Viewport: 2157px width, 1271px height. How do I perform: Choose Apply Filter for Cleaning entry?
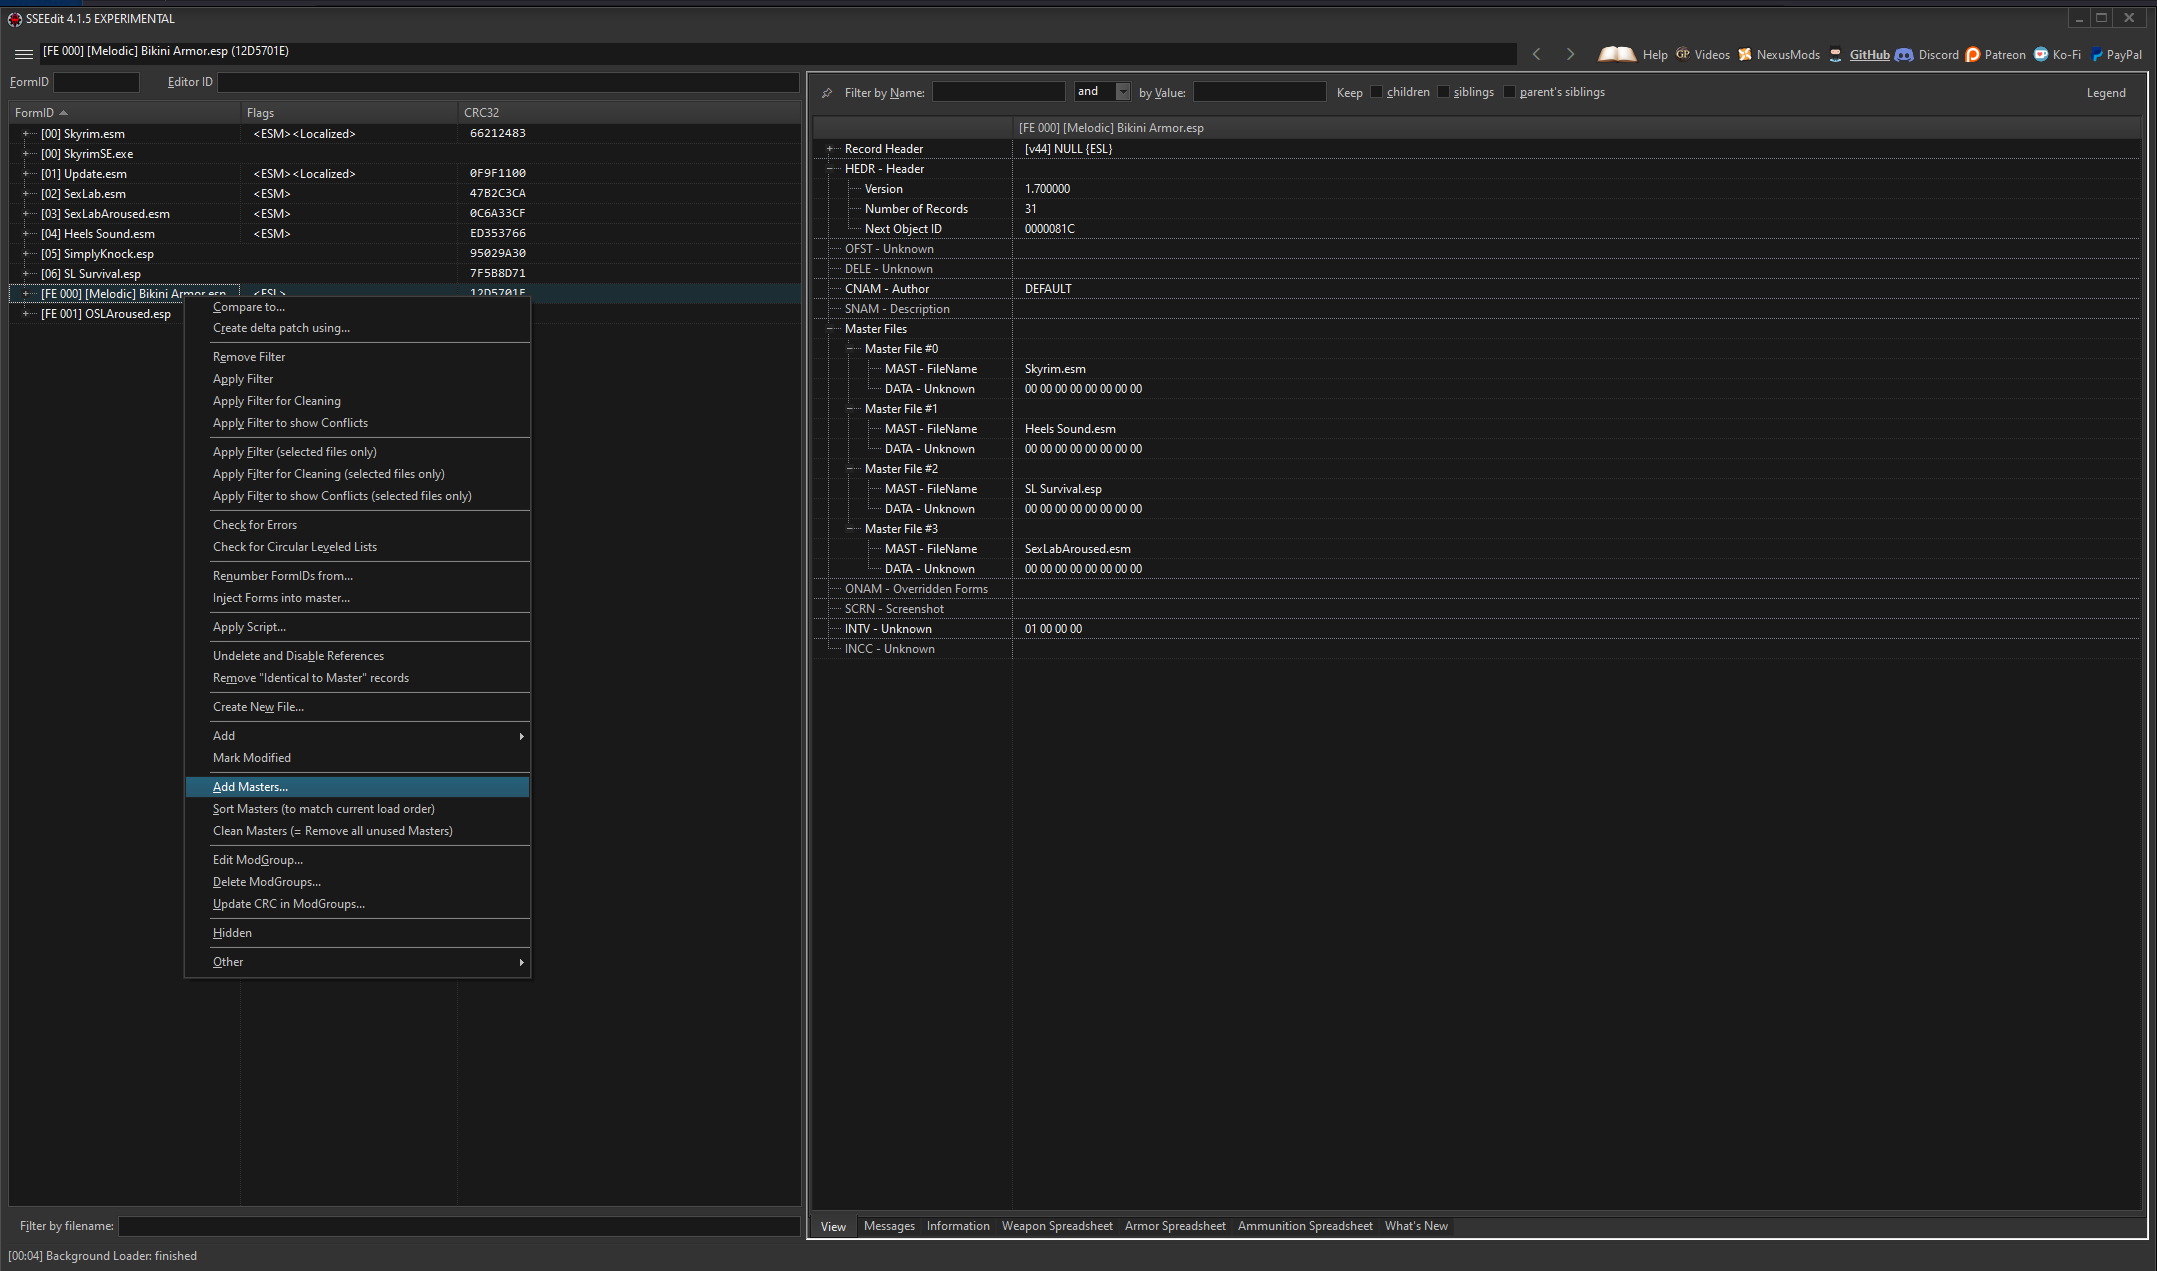click(357, 401)
